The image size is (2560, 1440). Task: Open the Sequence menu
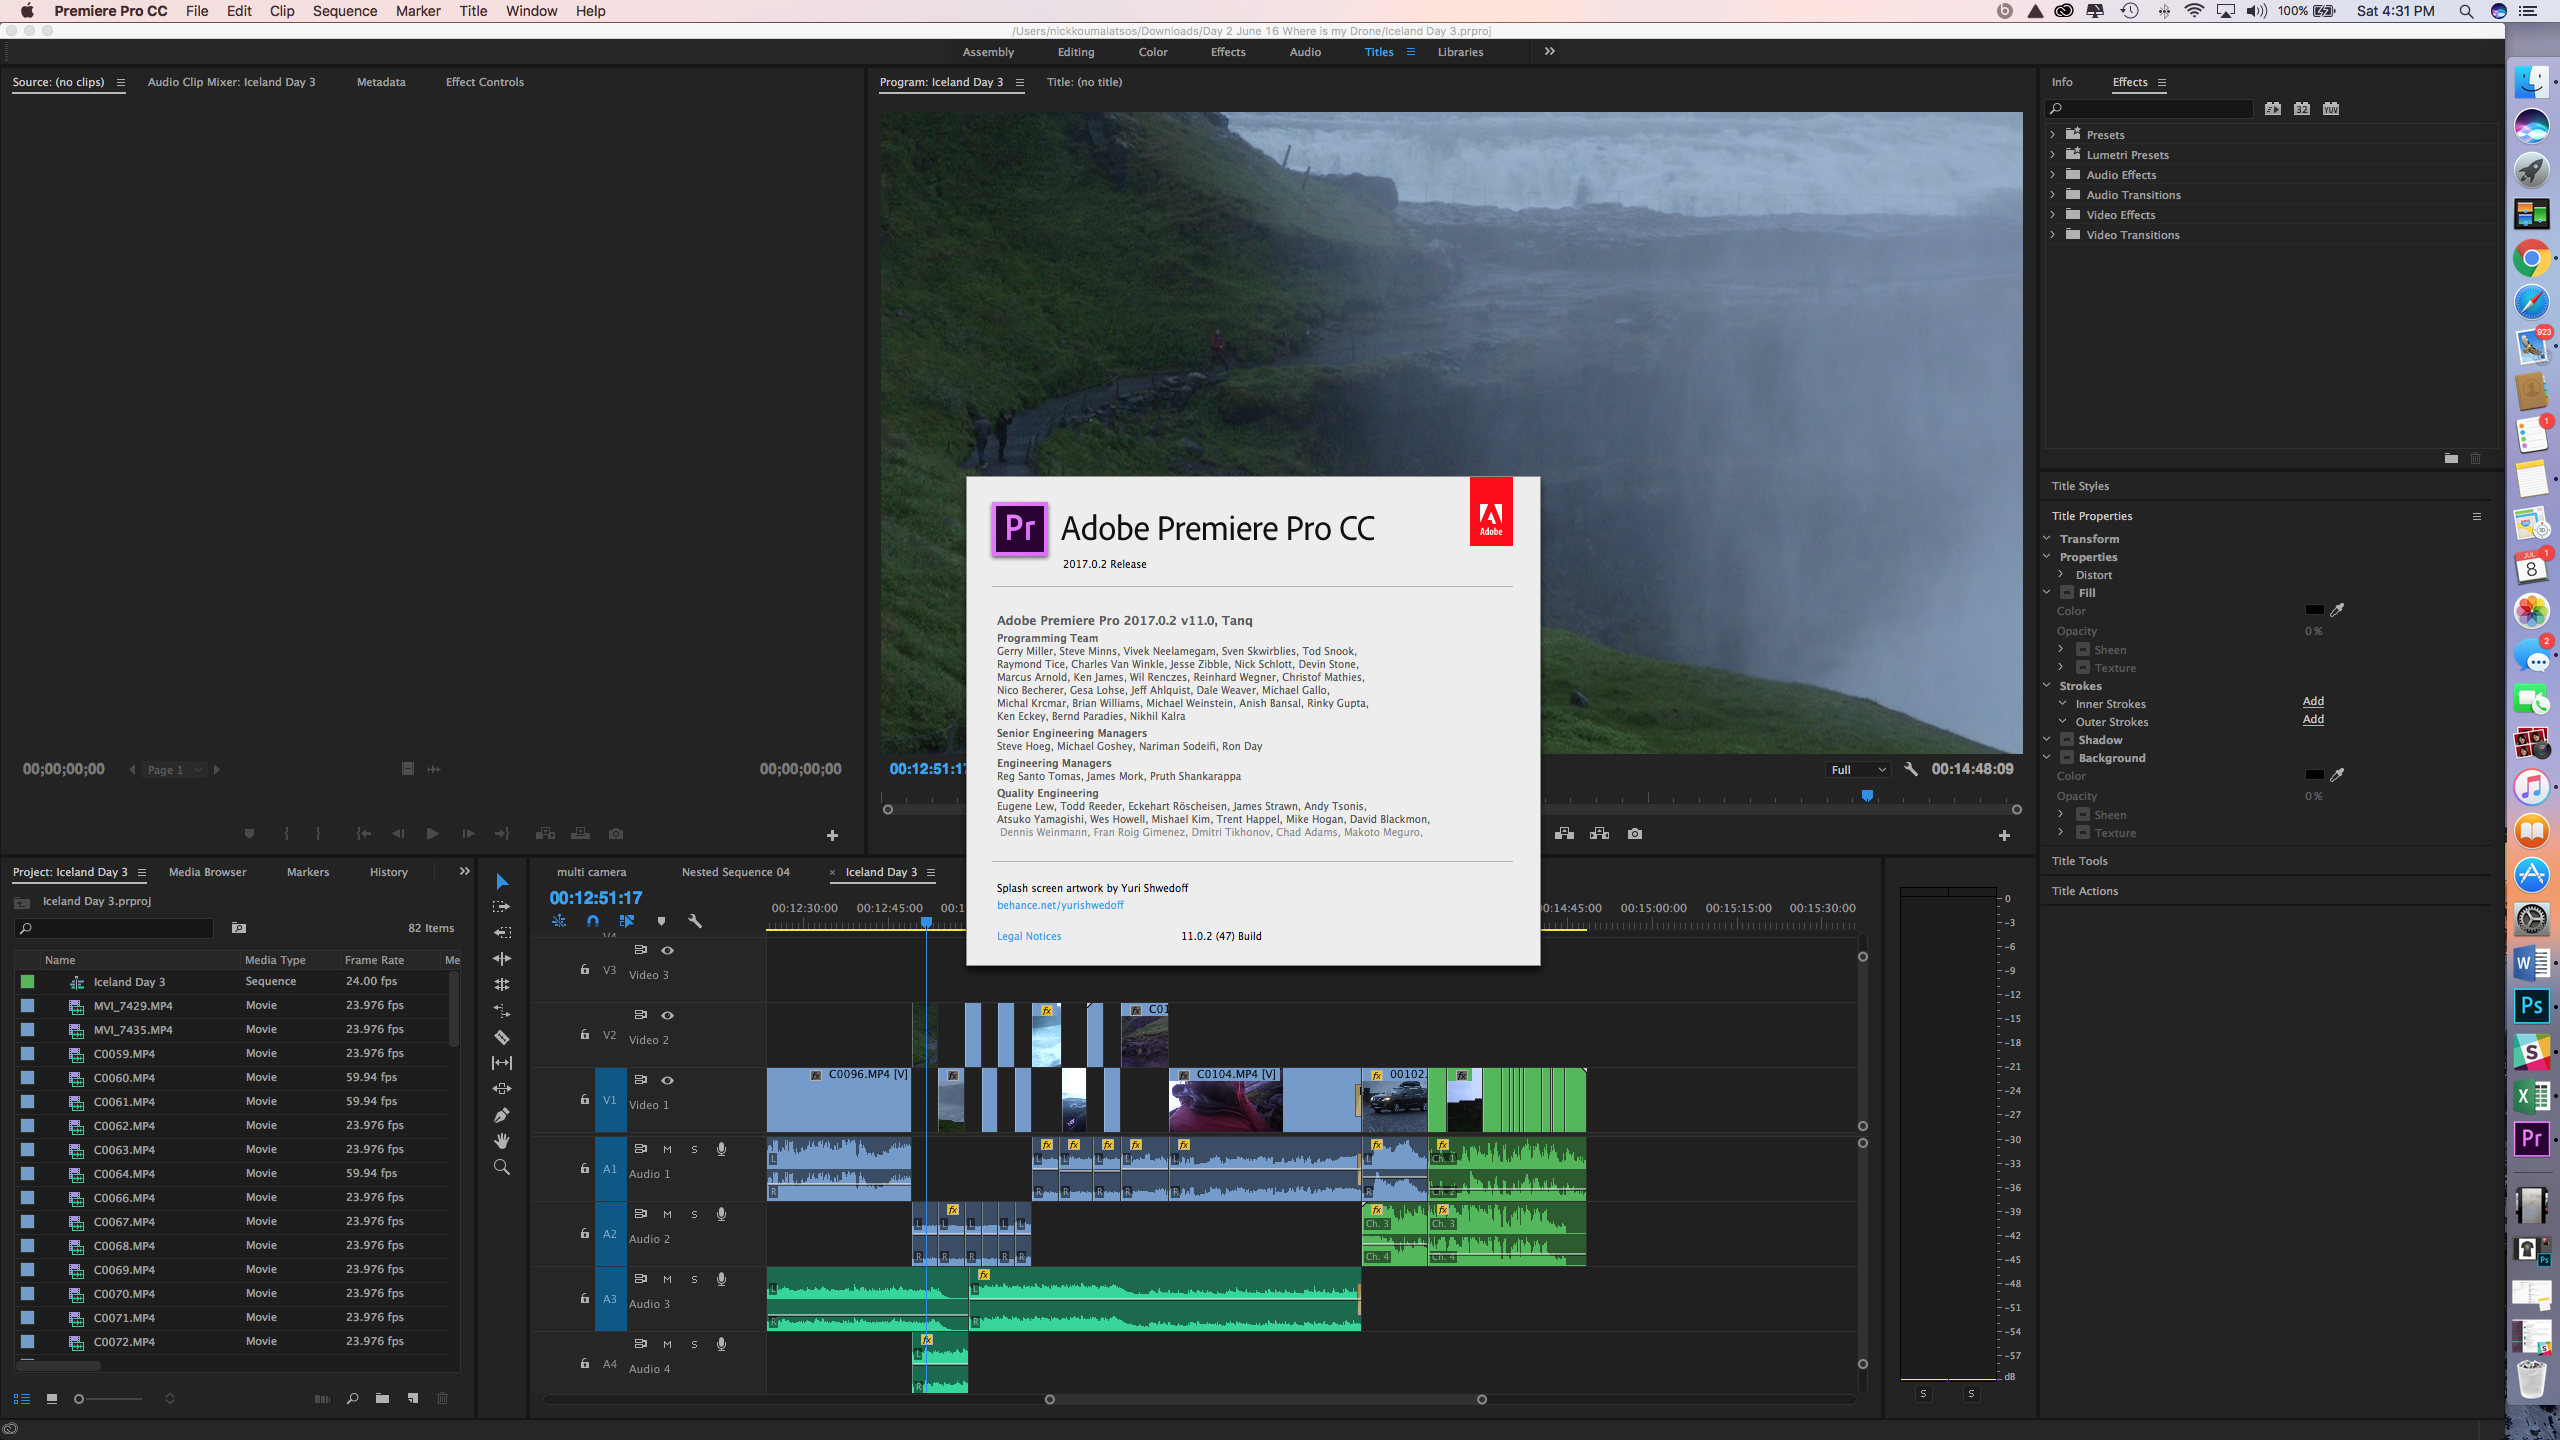(344, 11)
